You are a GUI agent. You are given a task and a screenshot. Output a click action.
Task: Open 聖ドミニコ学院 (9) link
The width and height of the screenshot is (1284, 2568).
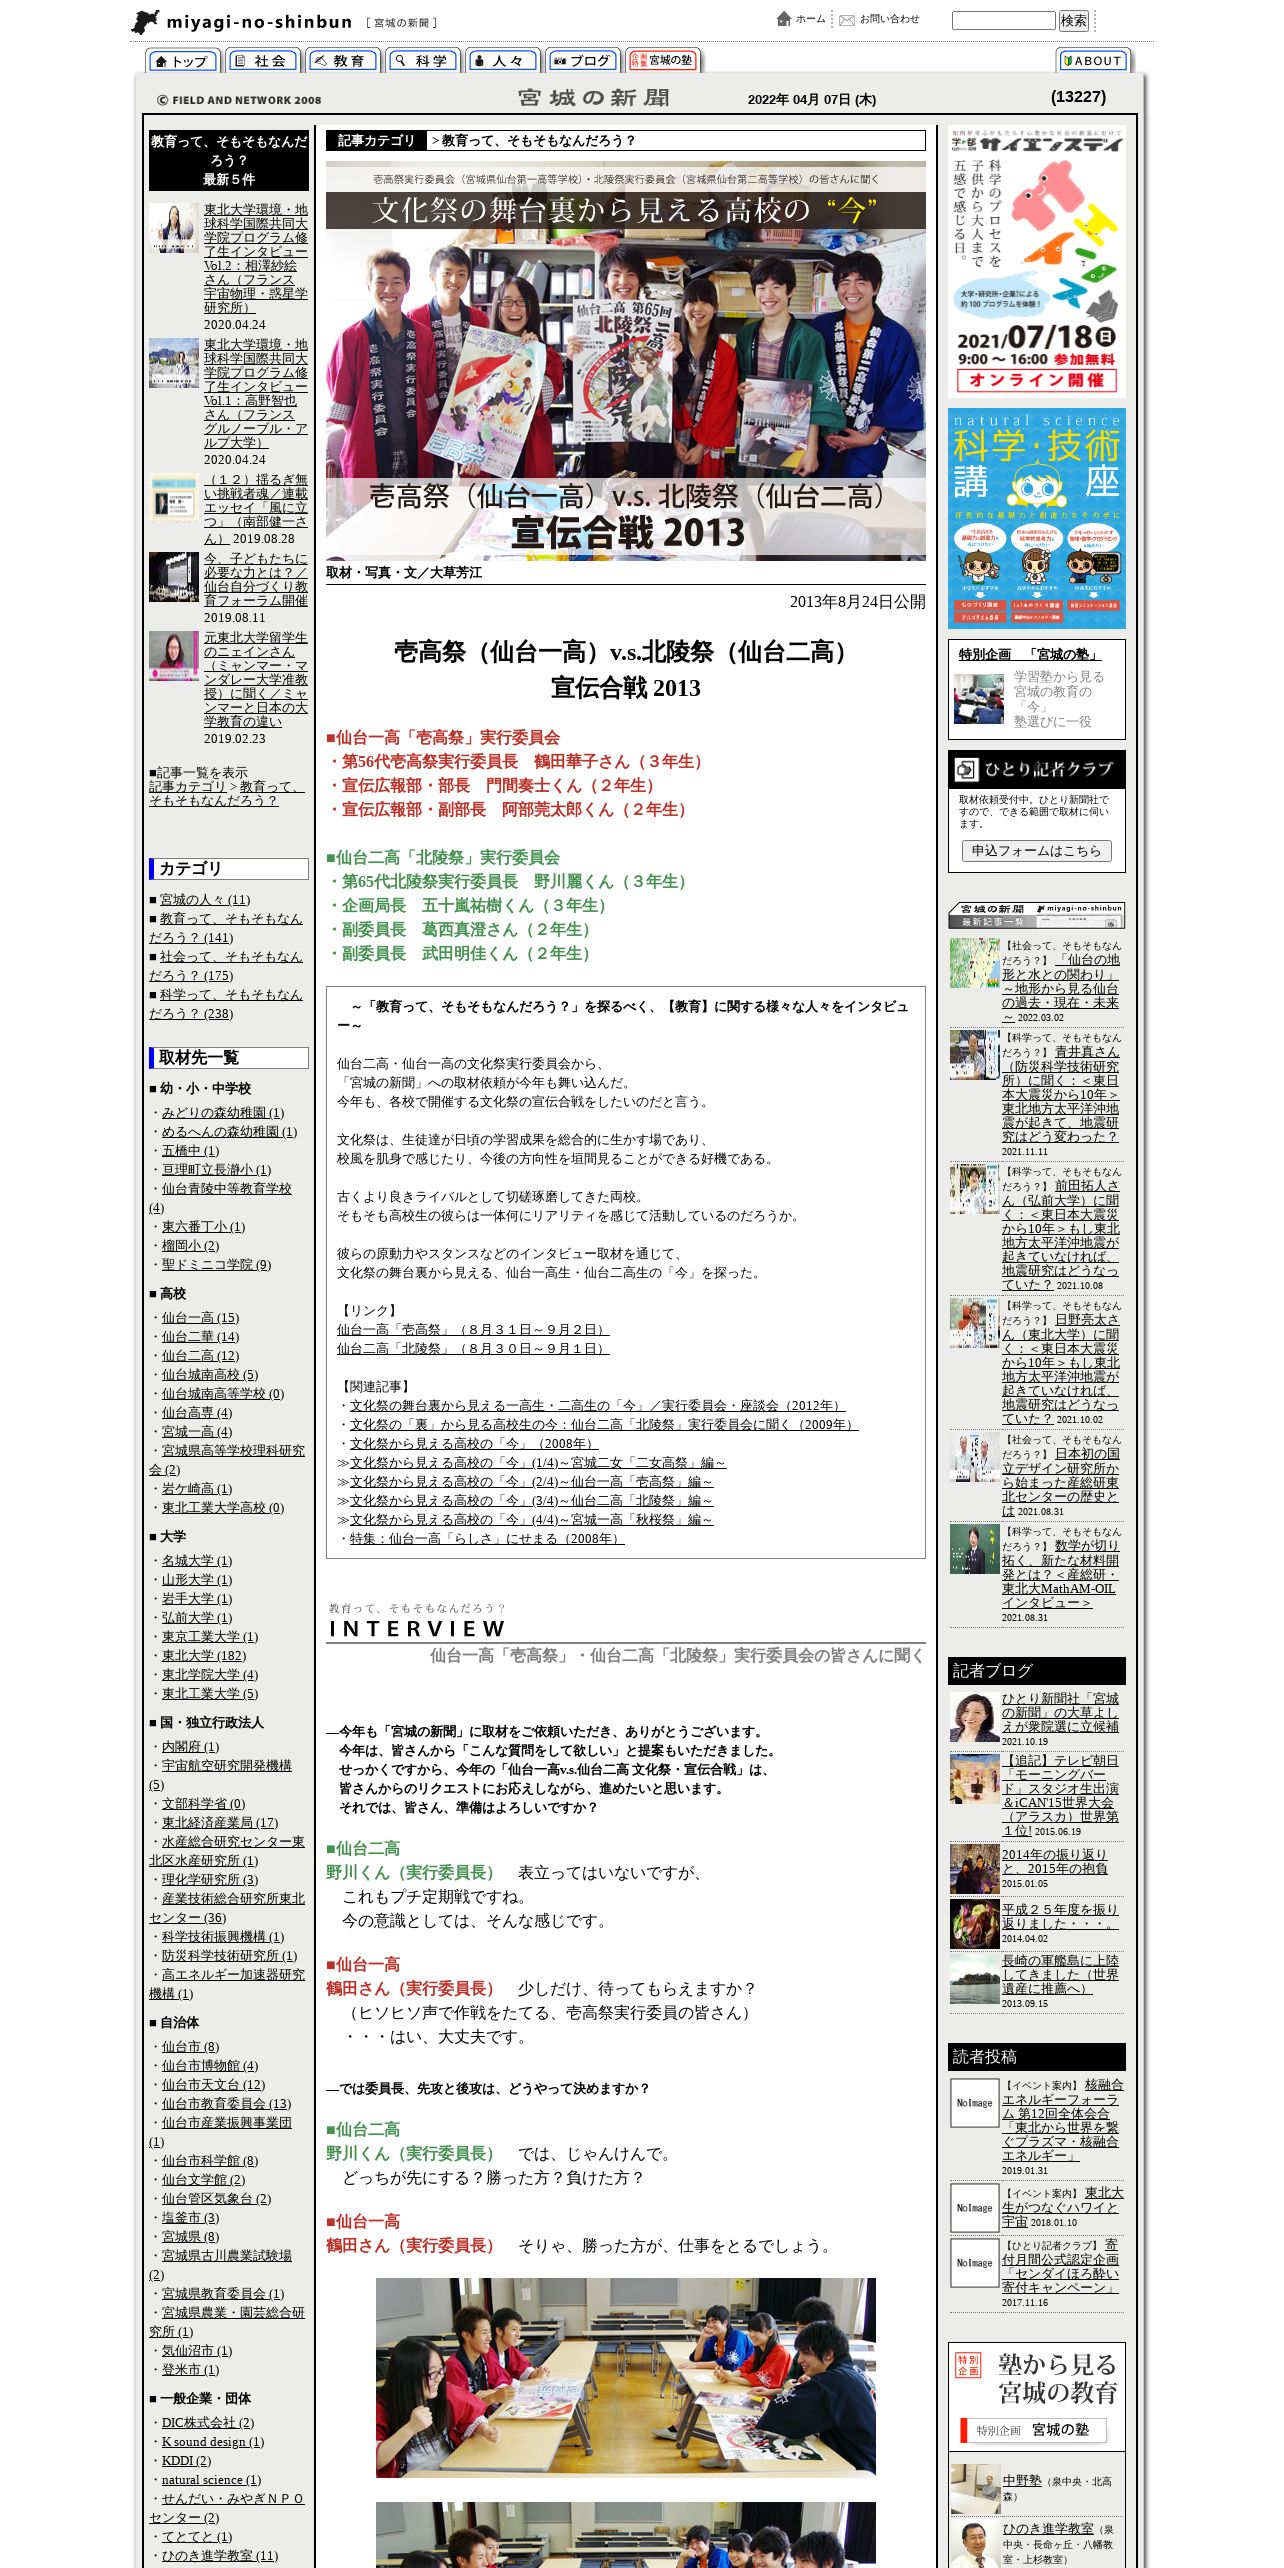[x=216, y=1265]
